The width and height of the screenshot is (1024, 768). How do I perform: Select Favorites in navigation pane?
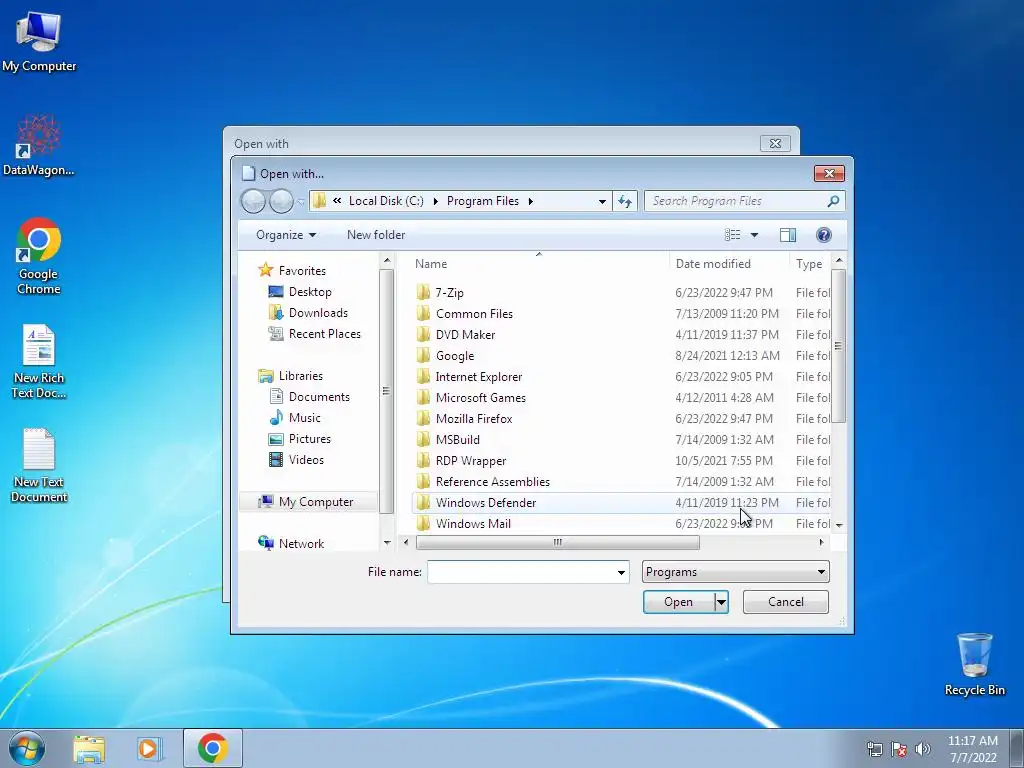point(292,270)
